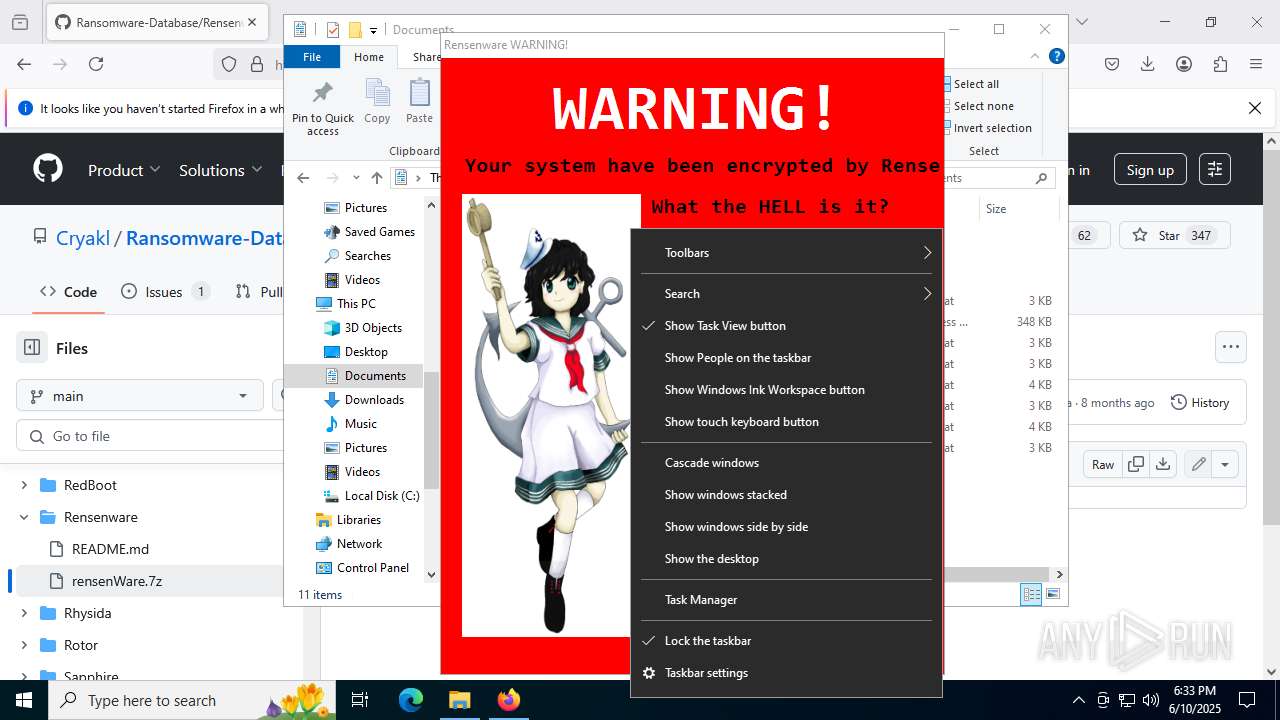The image size is (1280, 720).
Task: Switch Explorer to large icons view
Action: (x=1052, y=595)
